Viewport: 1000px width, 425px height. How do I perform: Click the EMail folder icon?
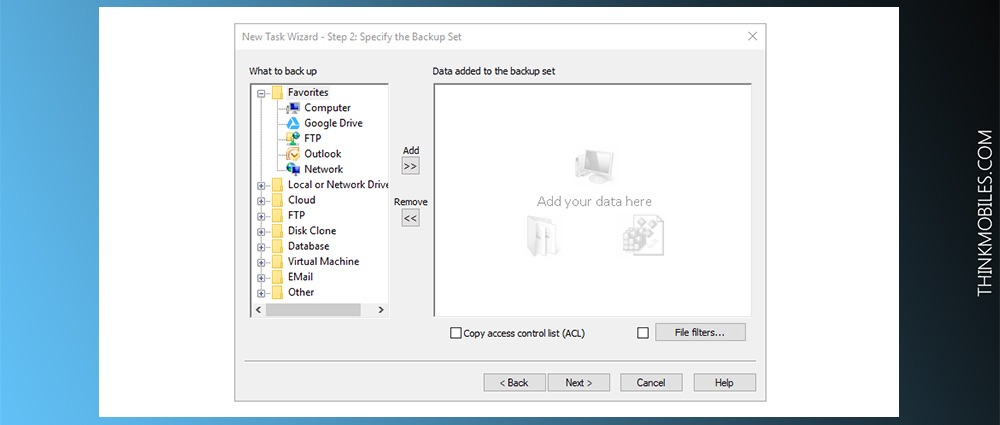pos(277,276)
